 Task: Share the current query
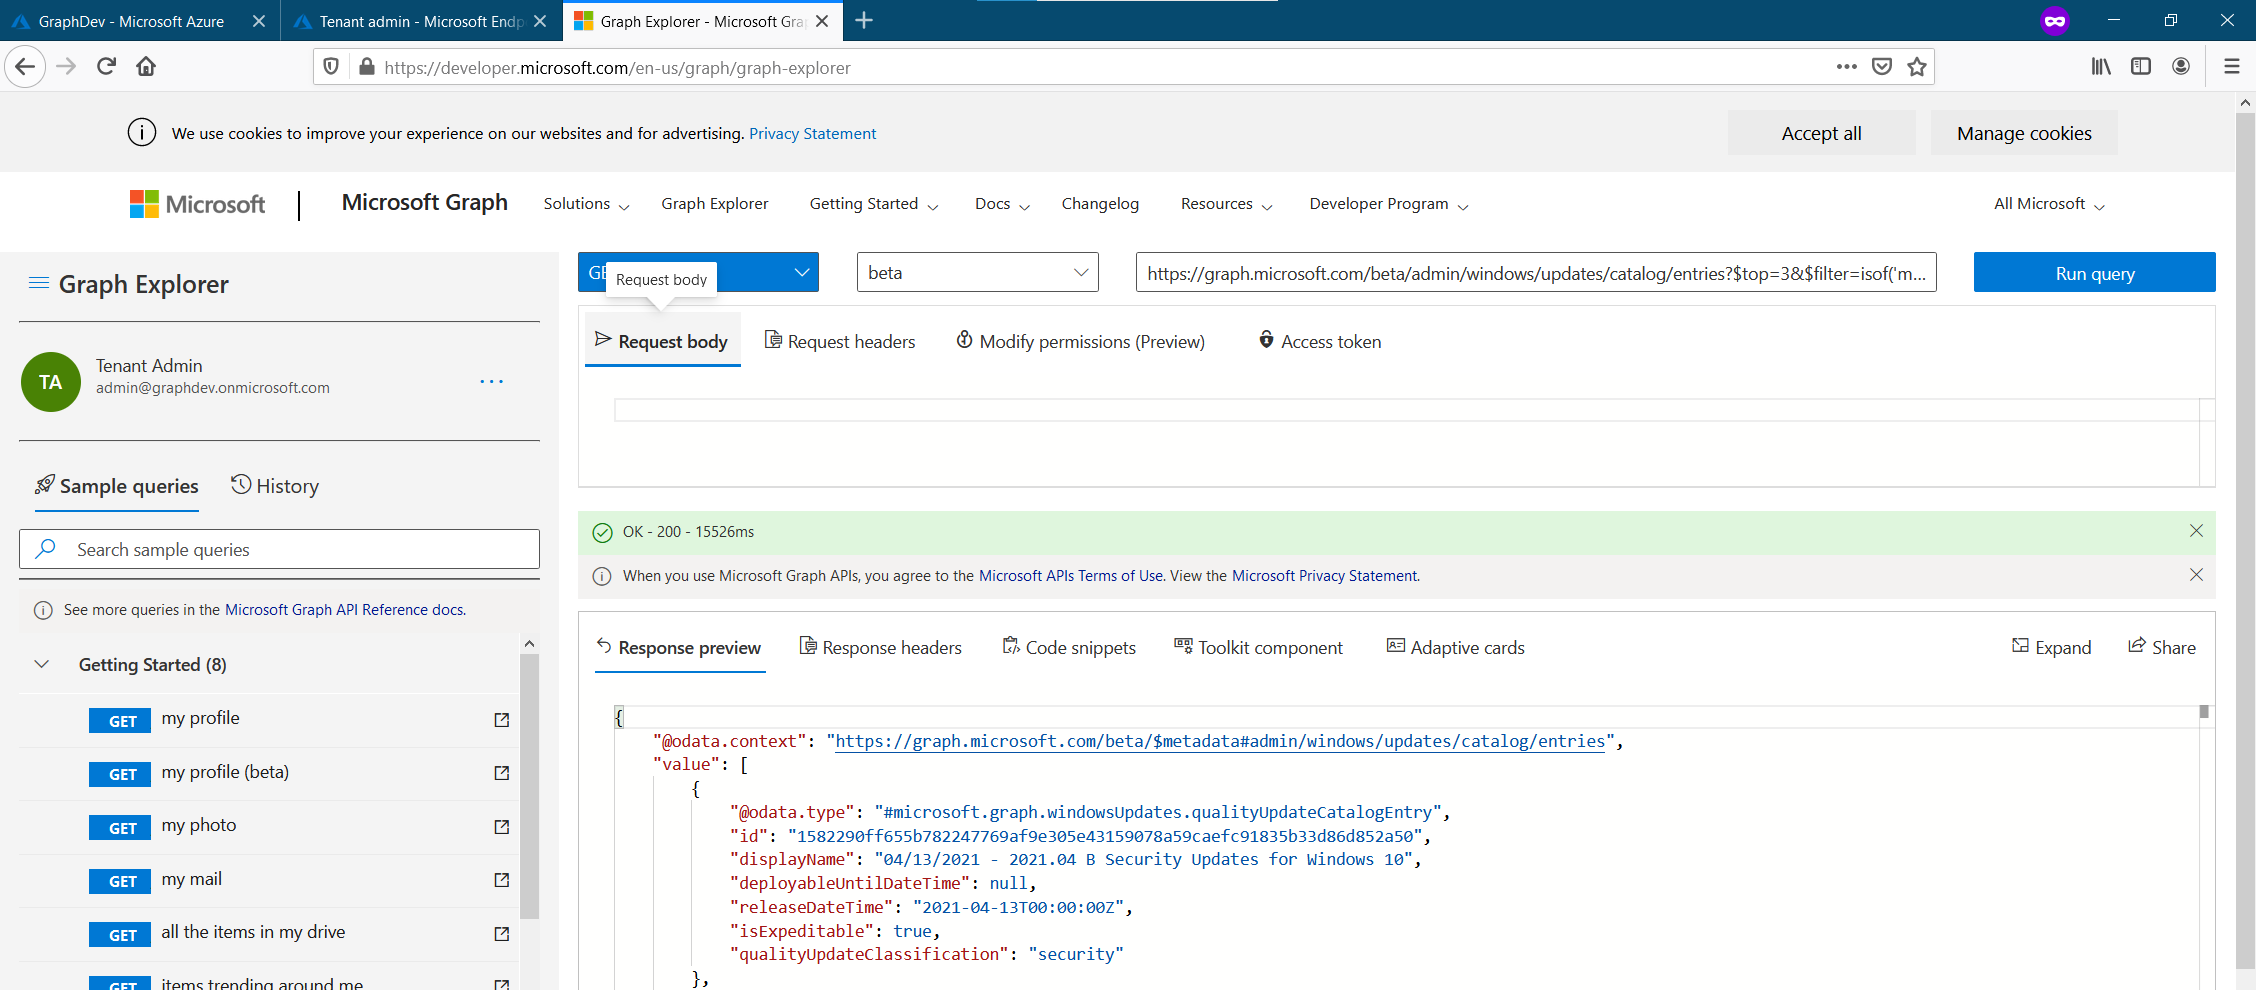pos(2162,647)
